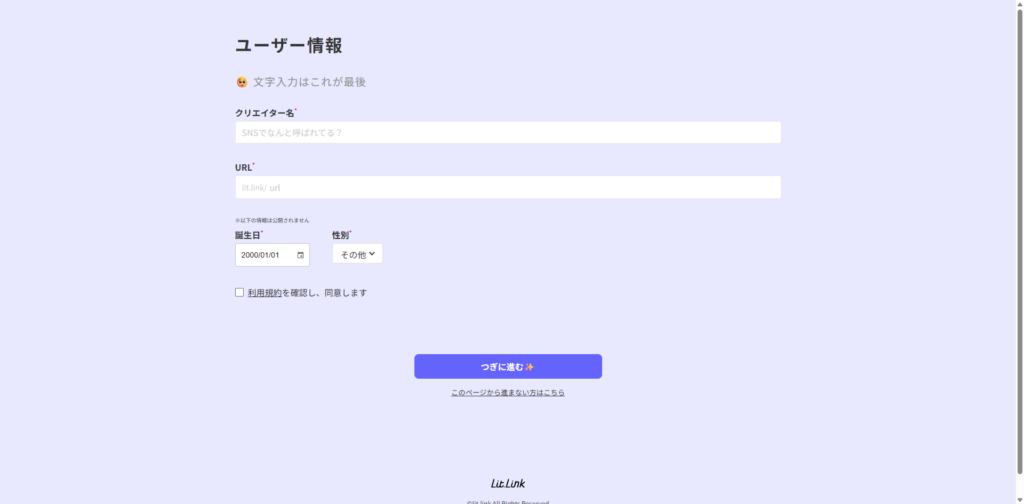Click the 性別 label above the dropdown
The width and height of the screenshot is (1024, 504).
point(340,235)
